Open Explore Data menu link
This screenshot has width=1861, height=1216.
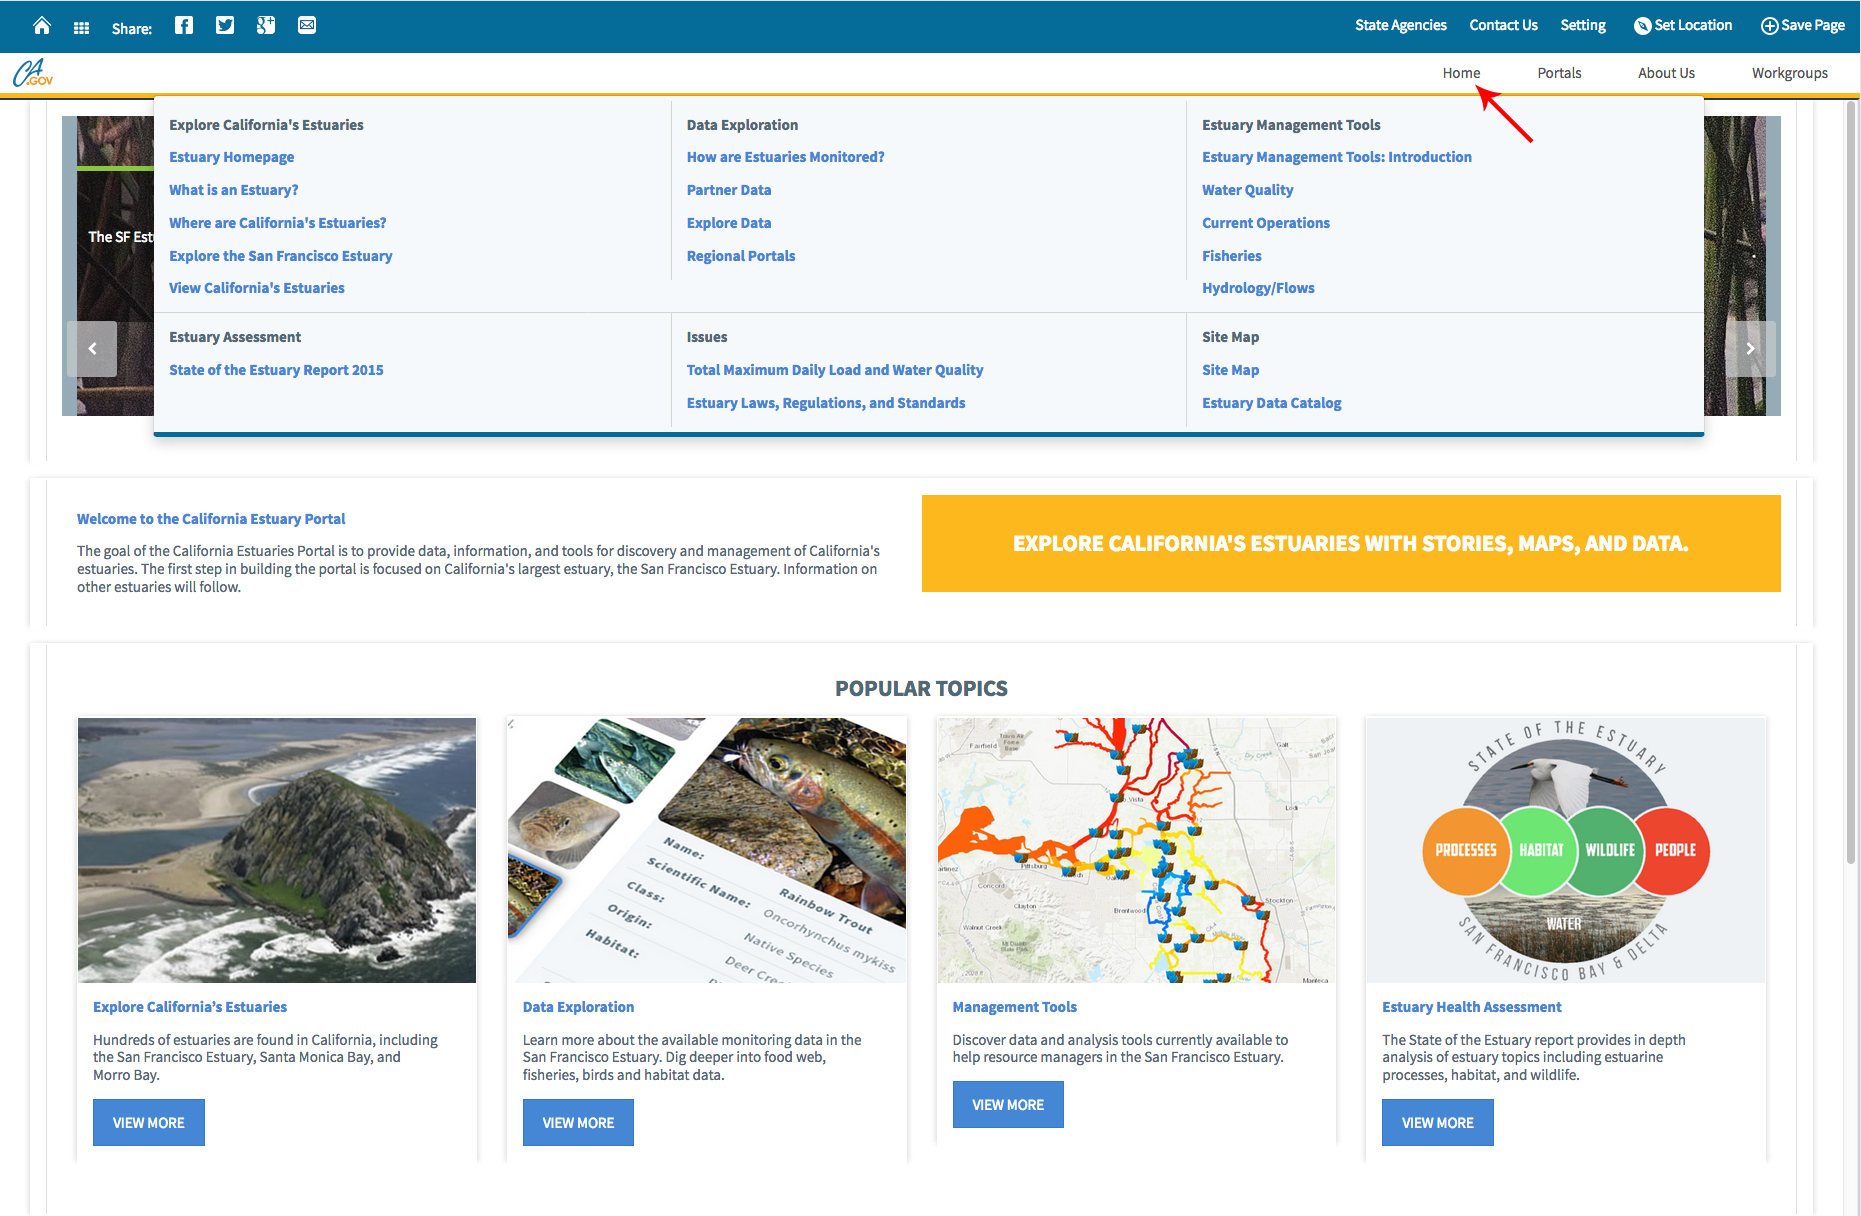click(728, 223)
